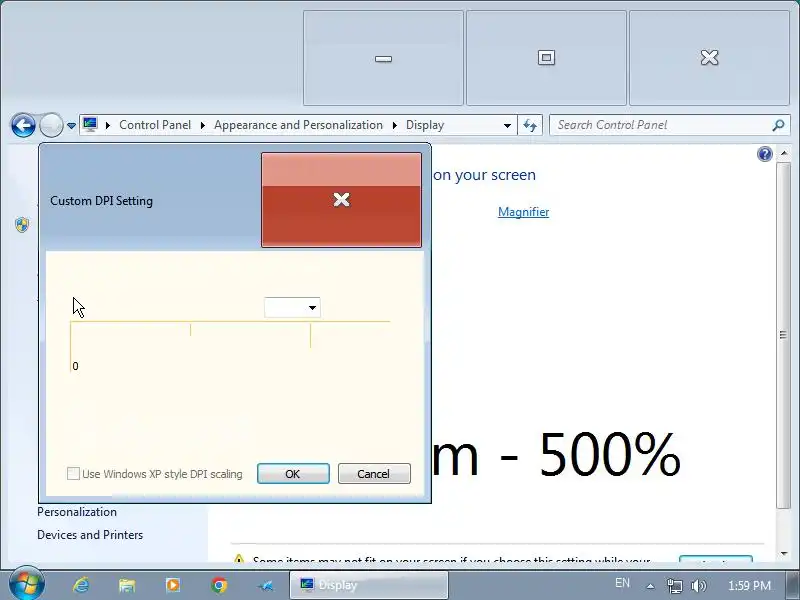
Task: Click the network tray icon
Action: coord(674,586)
